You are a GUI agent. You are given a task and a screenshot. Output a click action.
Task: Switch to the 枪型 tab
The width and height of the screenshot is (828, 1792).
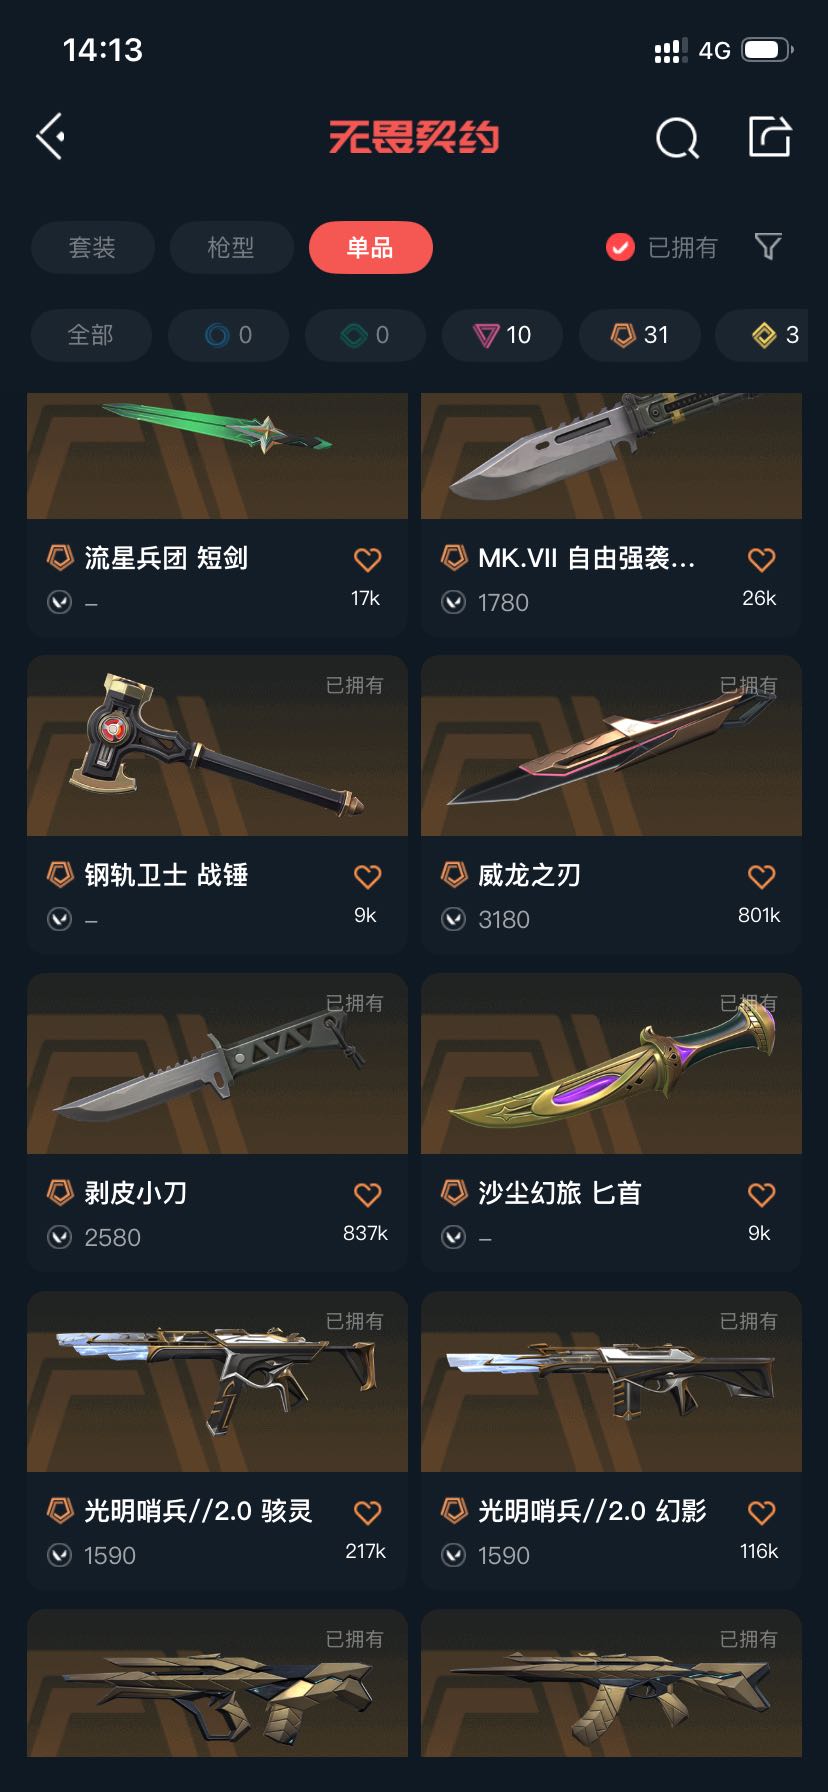coord(232,247)
